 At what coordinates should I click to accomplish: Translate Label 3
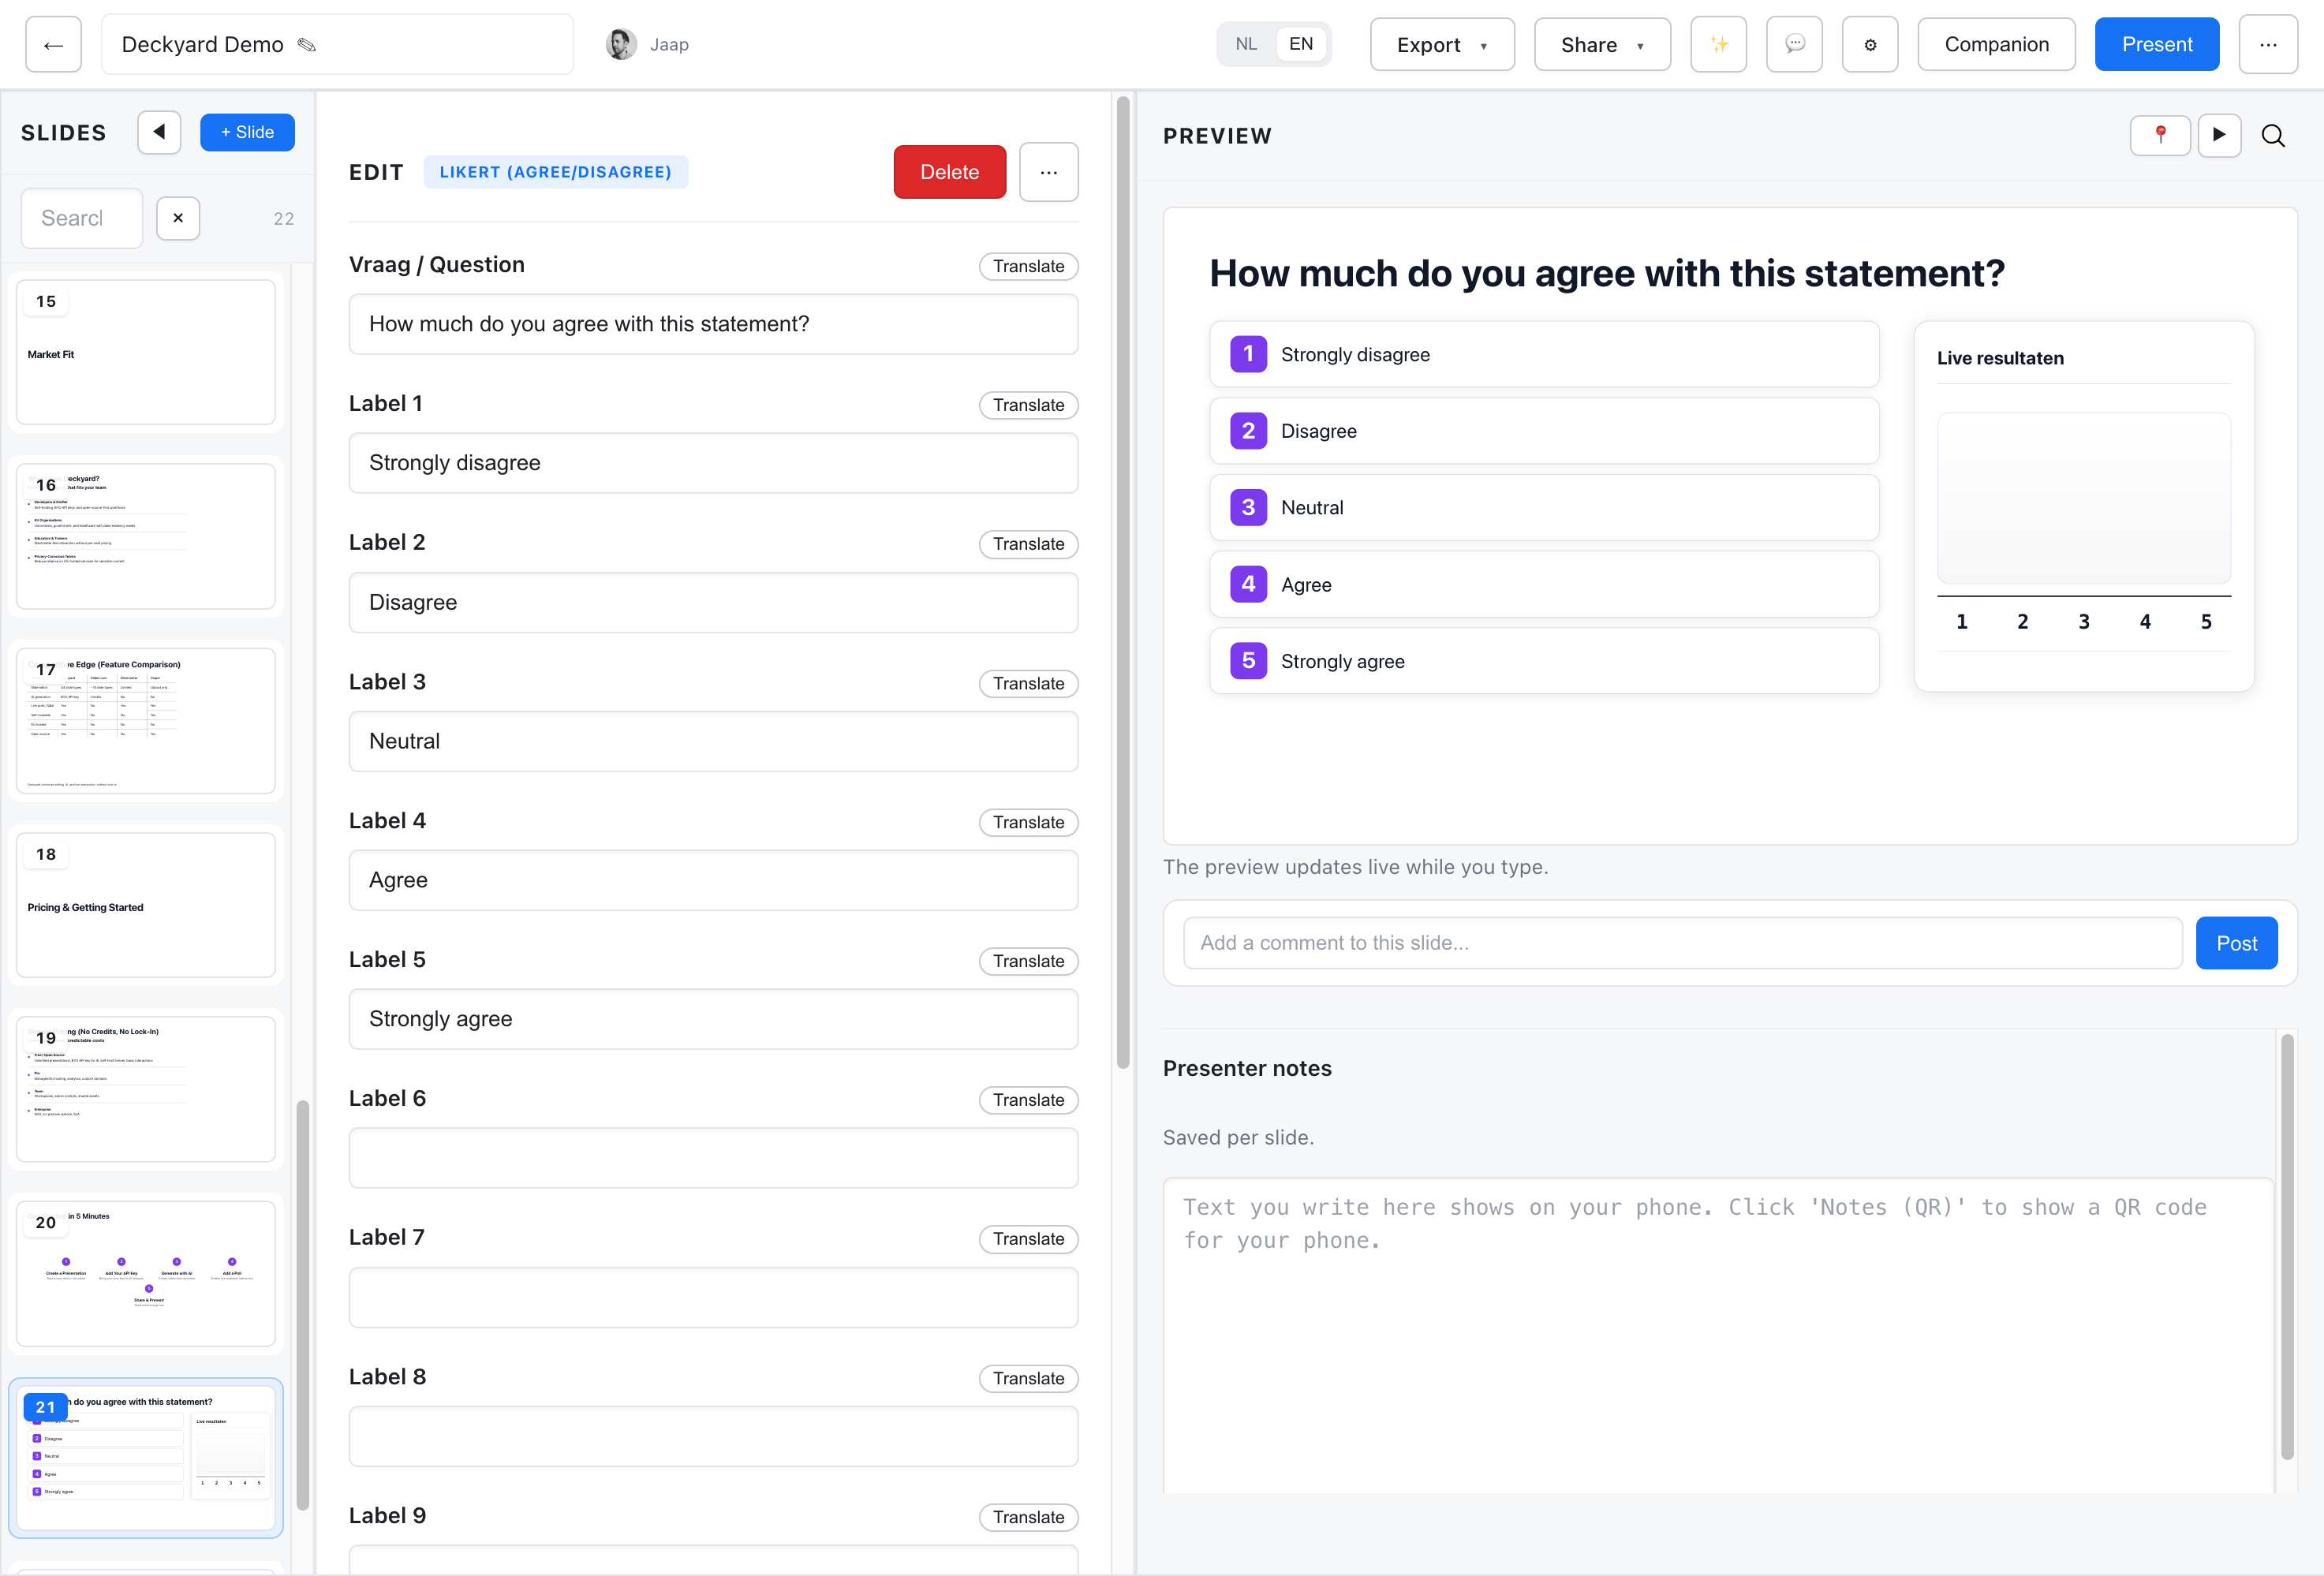tap(1028, 683)
